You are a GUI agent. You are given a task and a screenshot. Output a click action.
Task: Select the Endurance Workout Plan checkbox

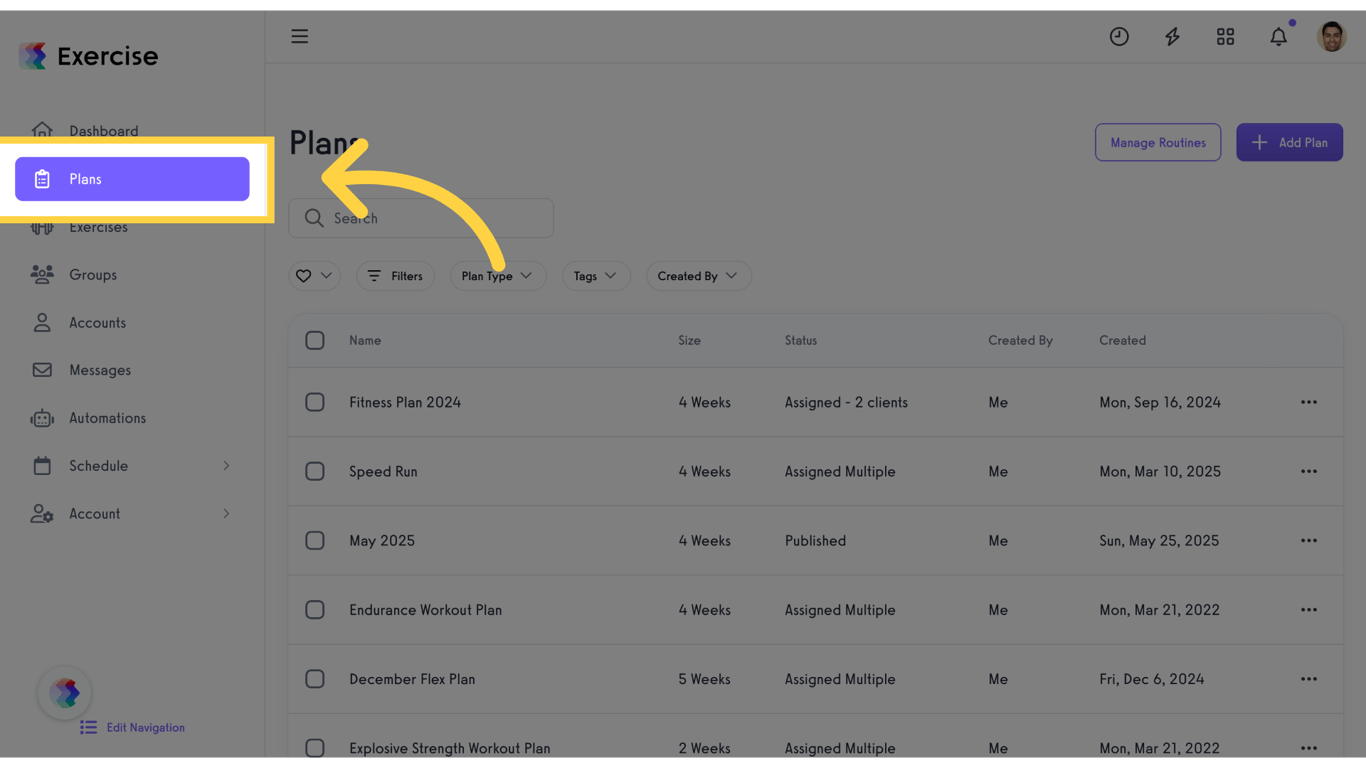click(x=315, y=610)
